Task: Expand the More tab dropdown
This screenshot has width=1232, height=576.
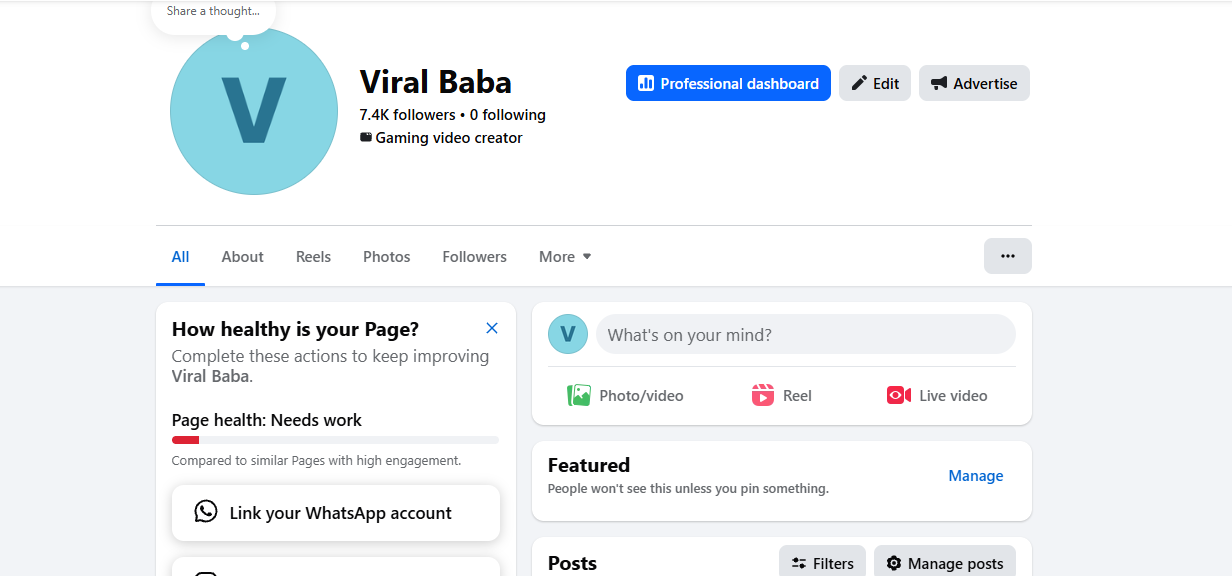Action: [x=565, y=257]
